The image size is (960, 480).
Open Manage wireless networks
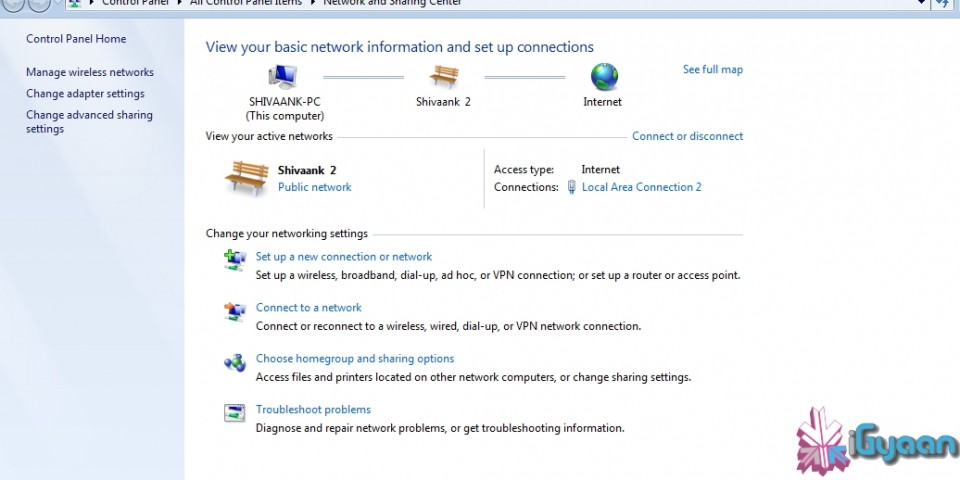[90, 72]
